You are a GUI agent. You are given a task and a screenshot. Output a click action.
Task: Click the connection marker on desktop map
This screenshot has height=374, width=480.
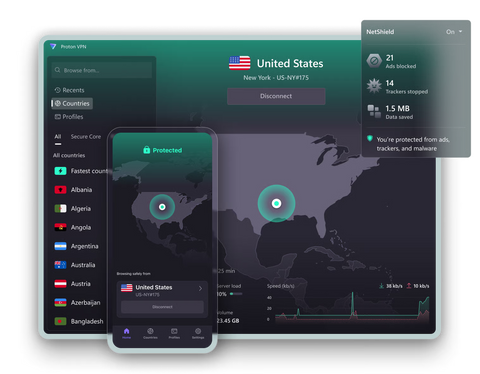276,203
